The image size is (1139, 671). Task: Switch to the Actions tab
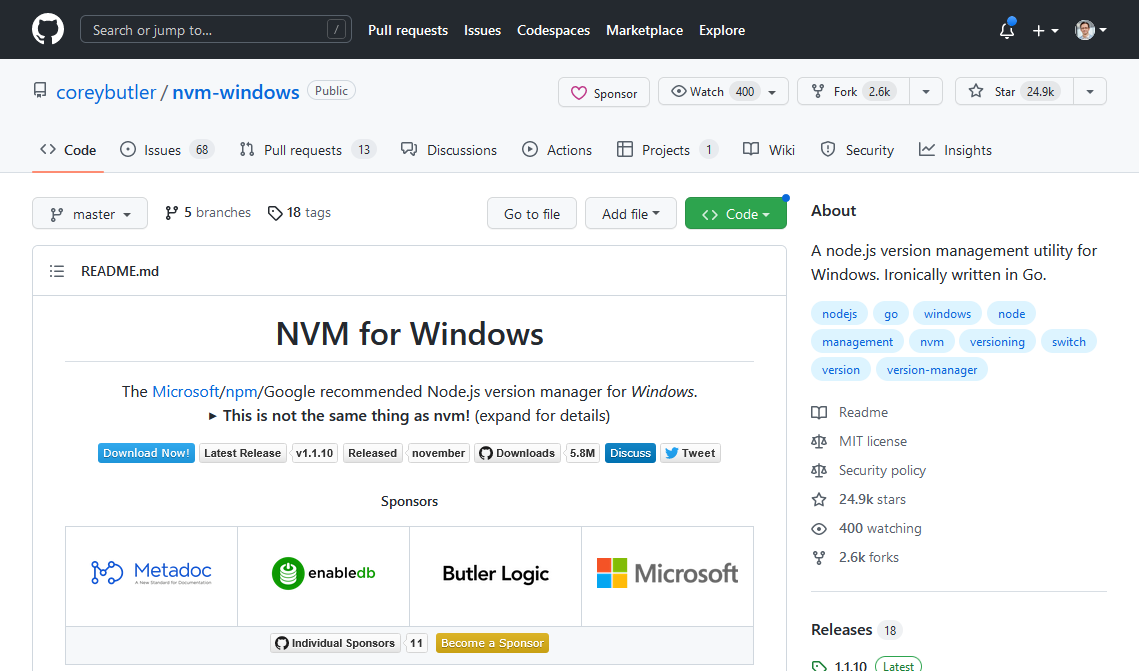pos(557,150)
